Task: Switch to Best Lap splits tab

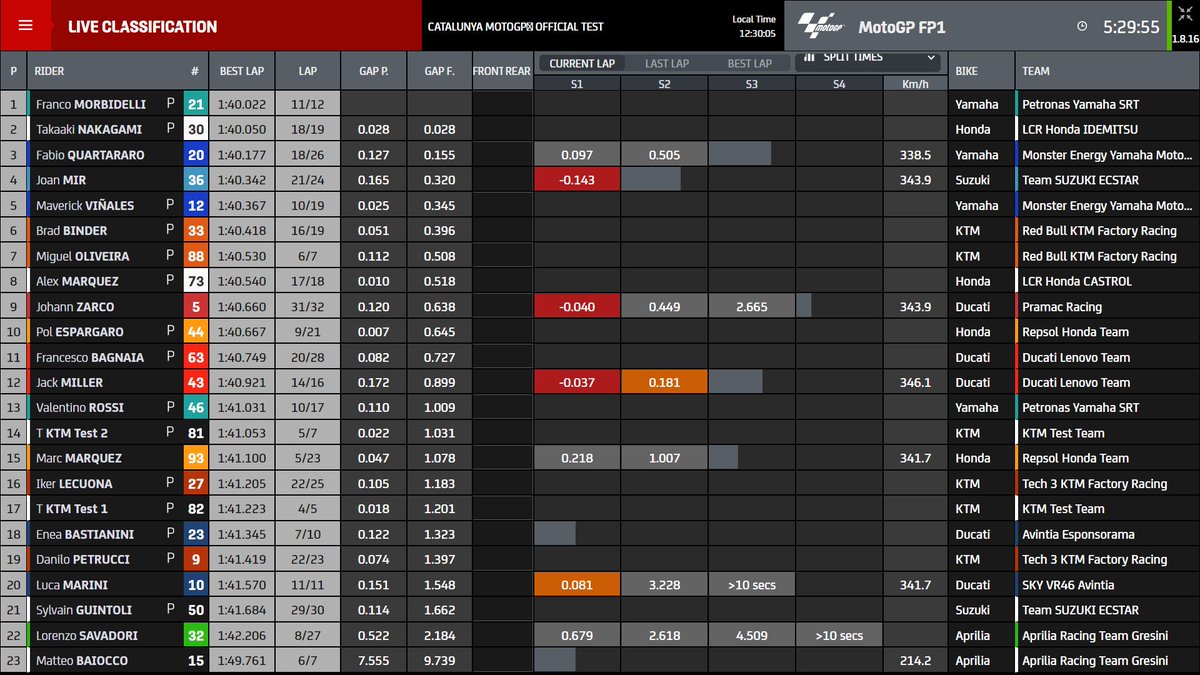Action: 750,63
